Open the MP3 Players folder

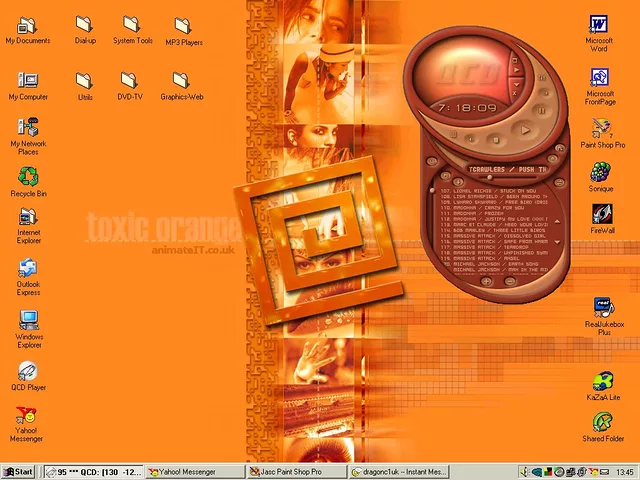pyautogui.click(x=184, y=31)
